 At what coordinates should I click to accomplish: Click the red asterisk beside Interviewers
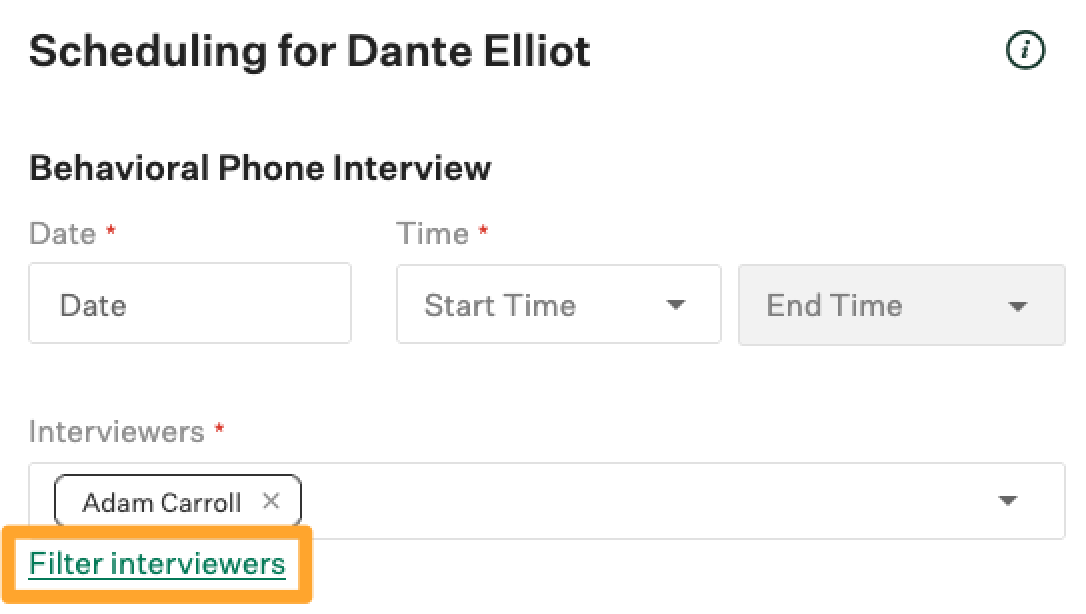(219, 428)
